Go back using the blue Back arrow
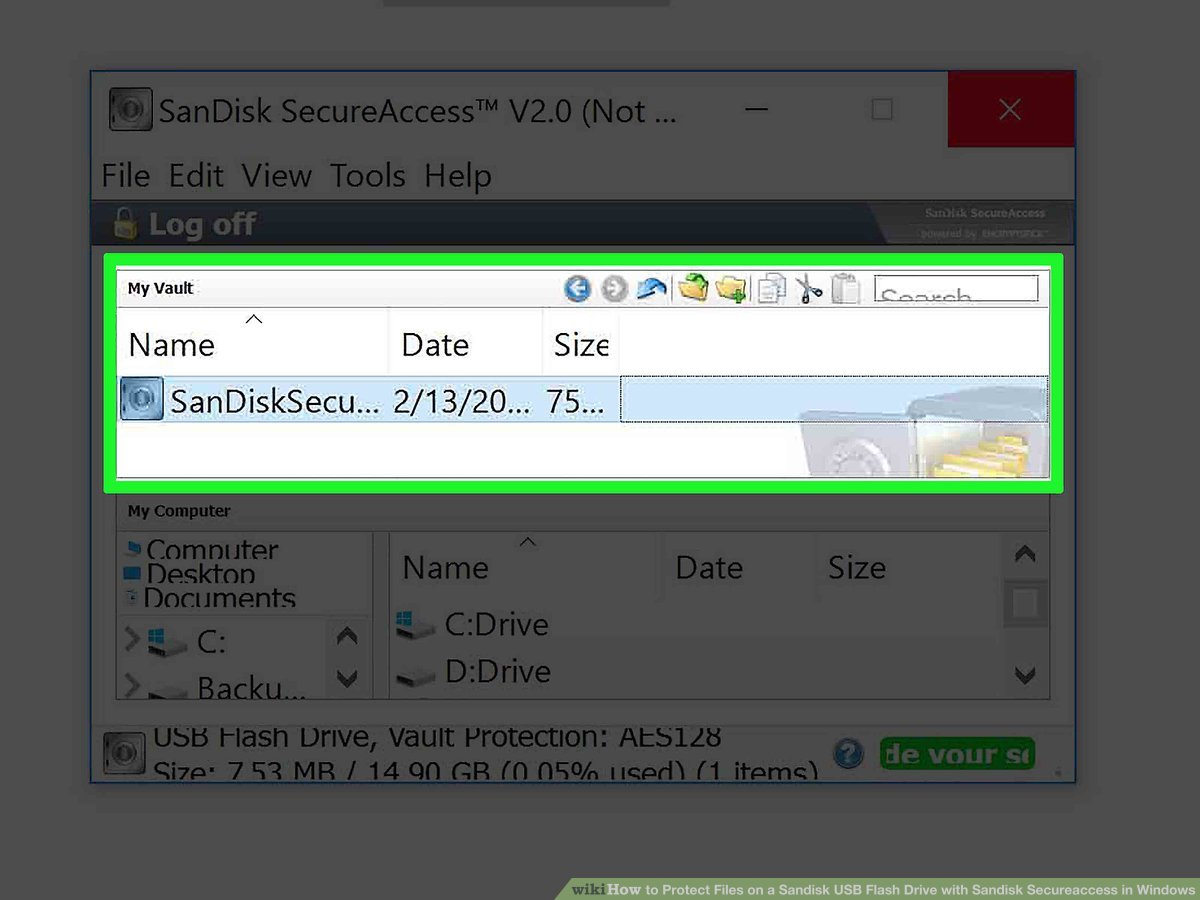Screen dimensions: 1200x900 (578, 289)
